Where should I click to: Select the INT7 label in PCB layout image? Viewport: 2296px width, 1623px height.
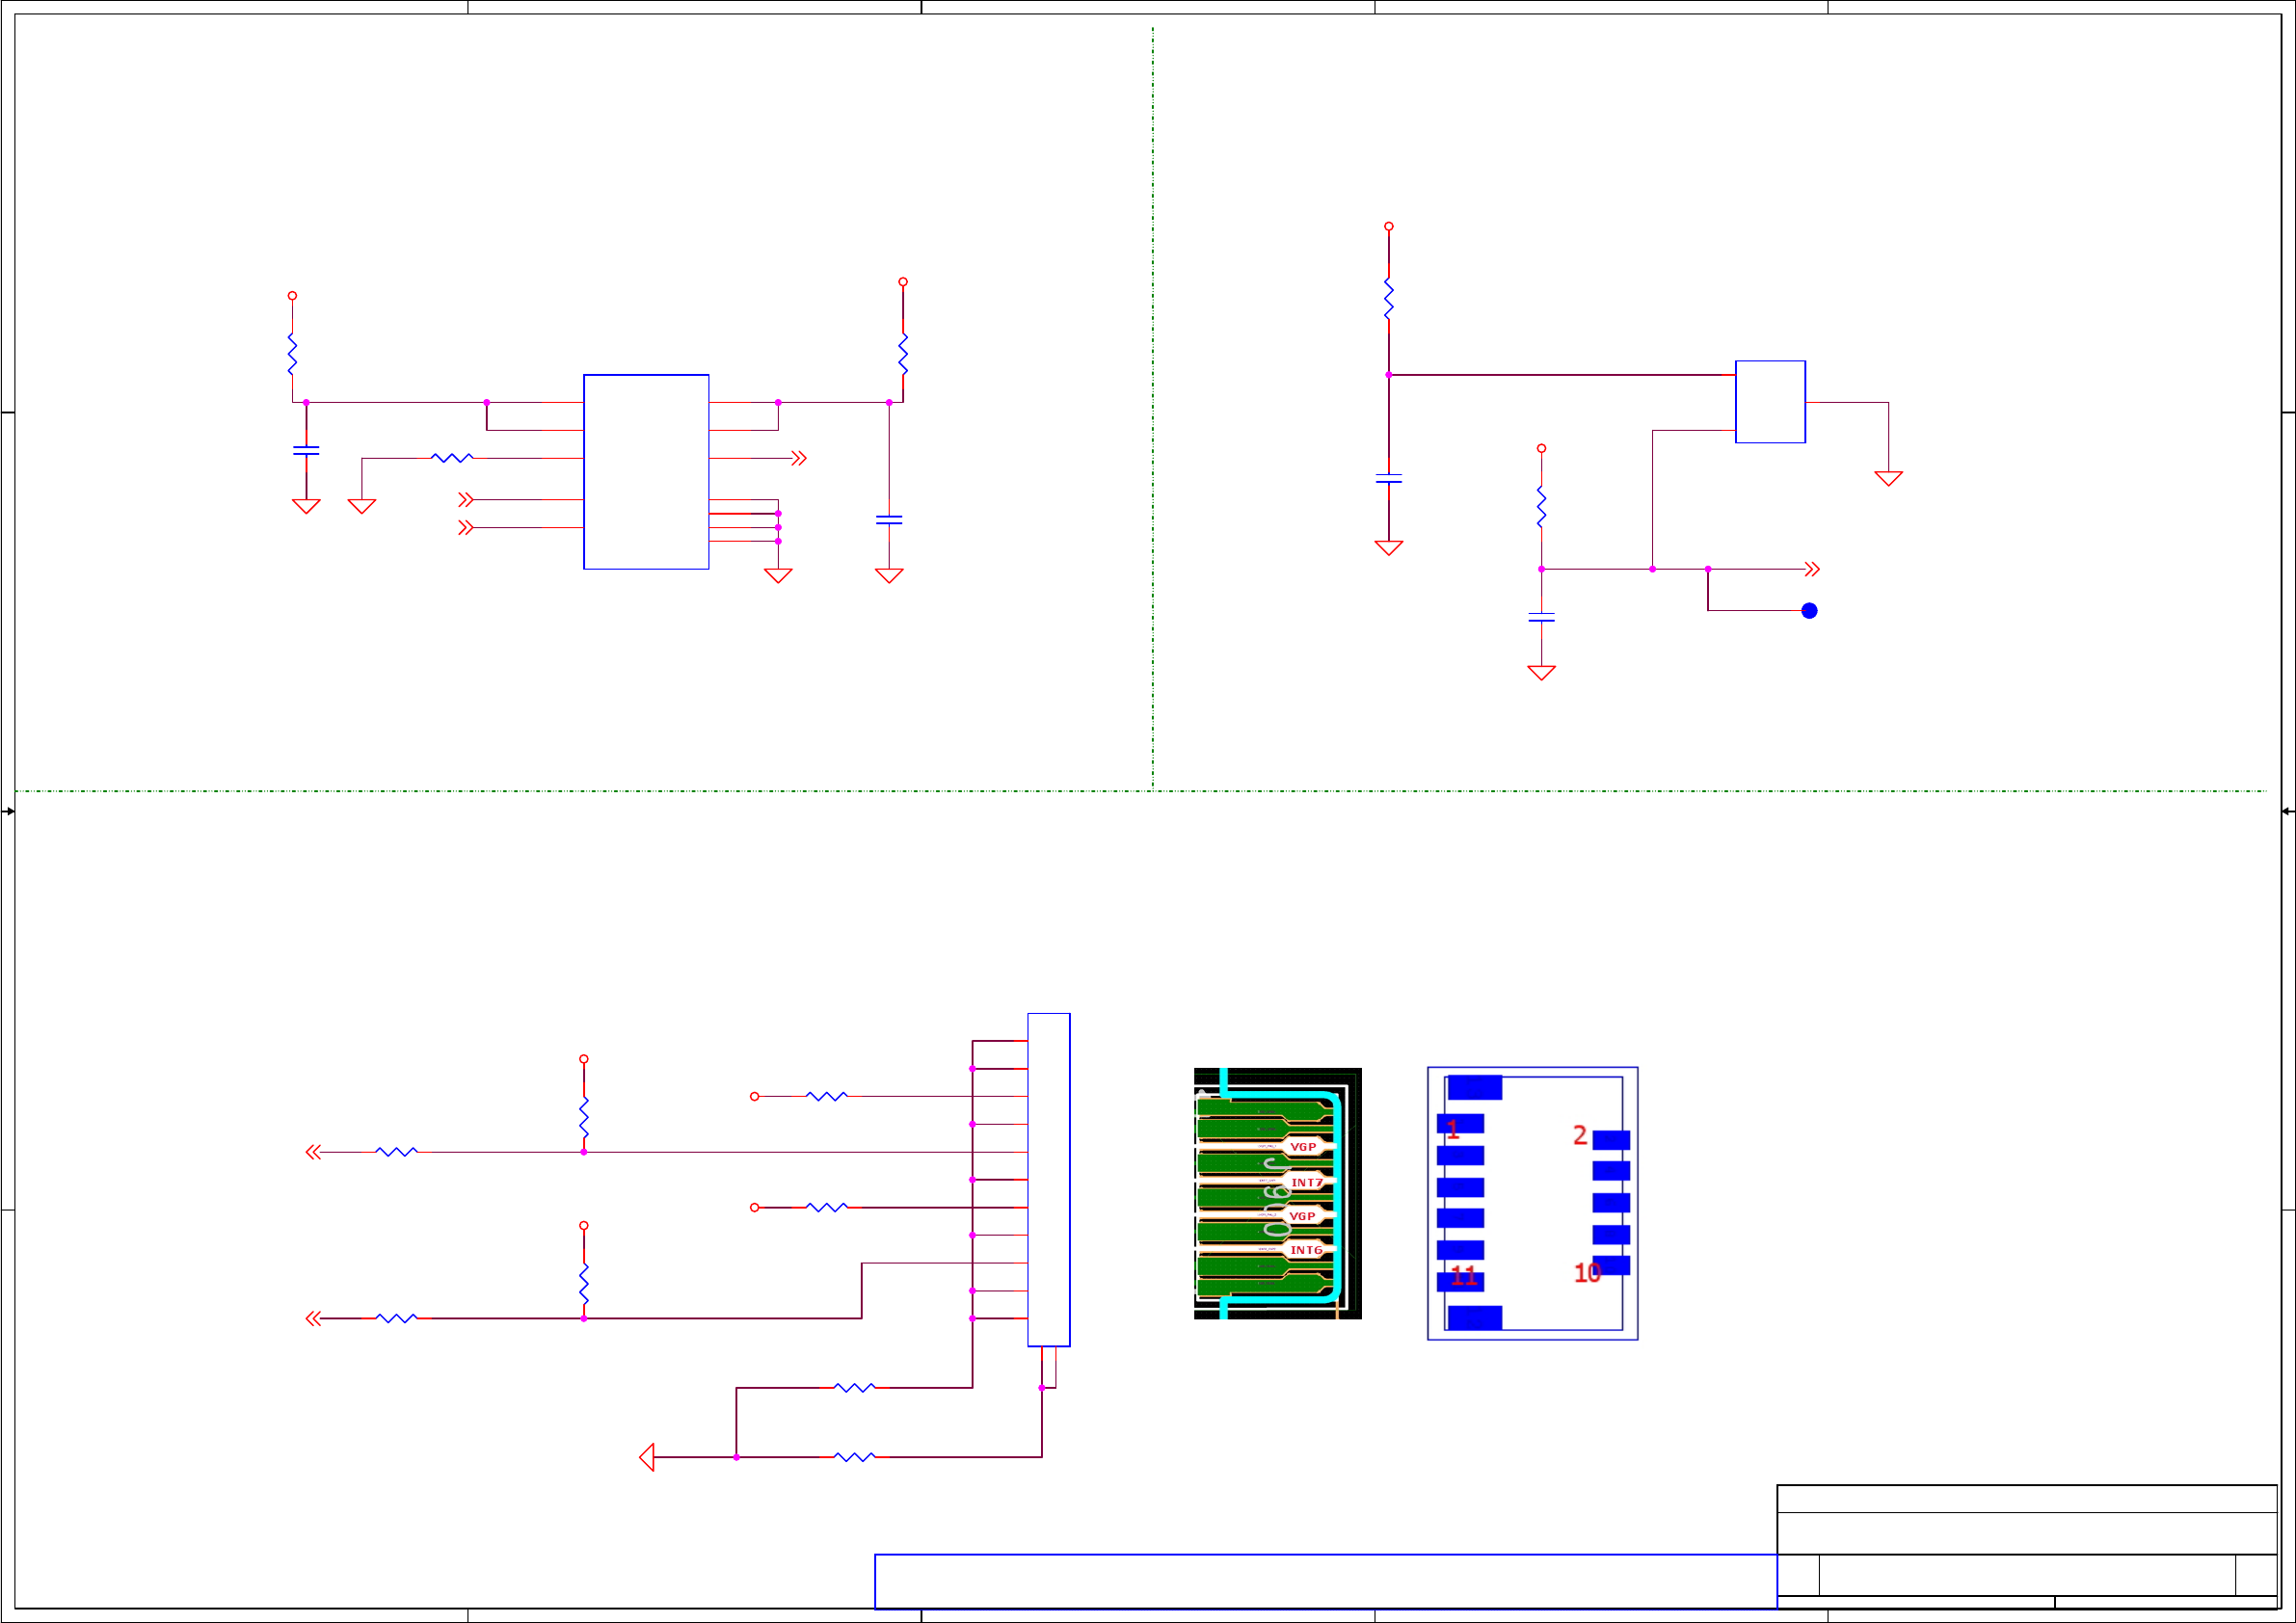1306,1182
